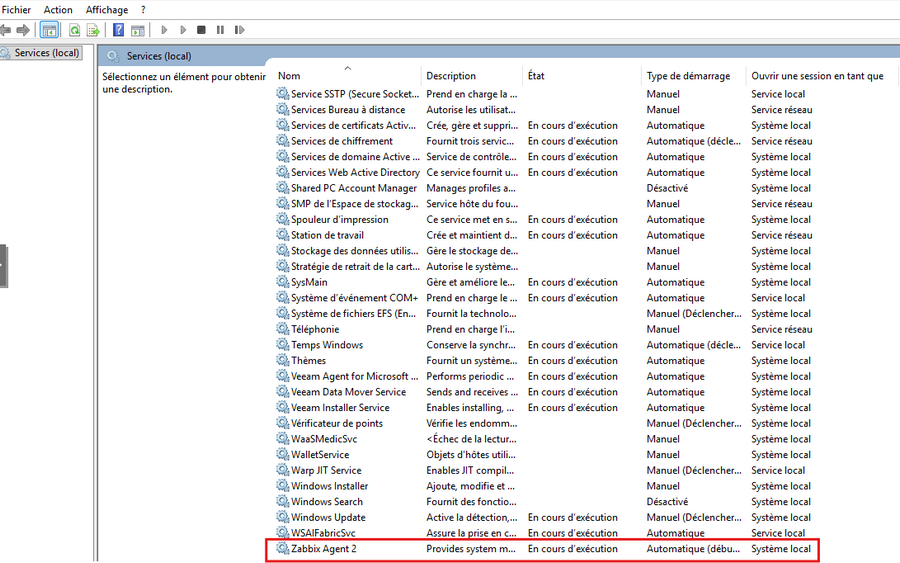Click the gear icon next to Windows Update
Screen dimensions: 900x563
tap(282, 517)
